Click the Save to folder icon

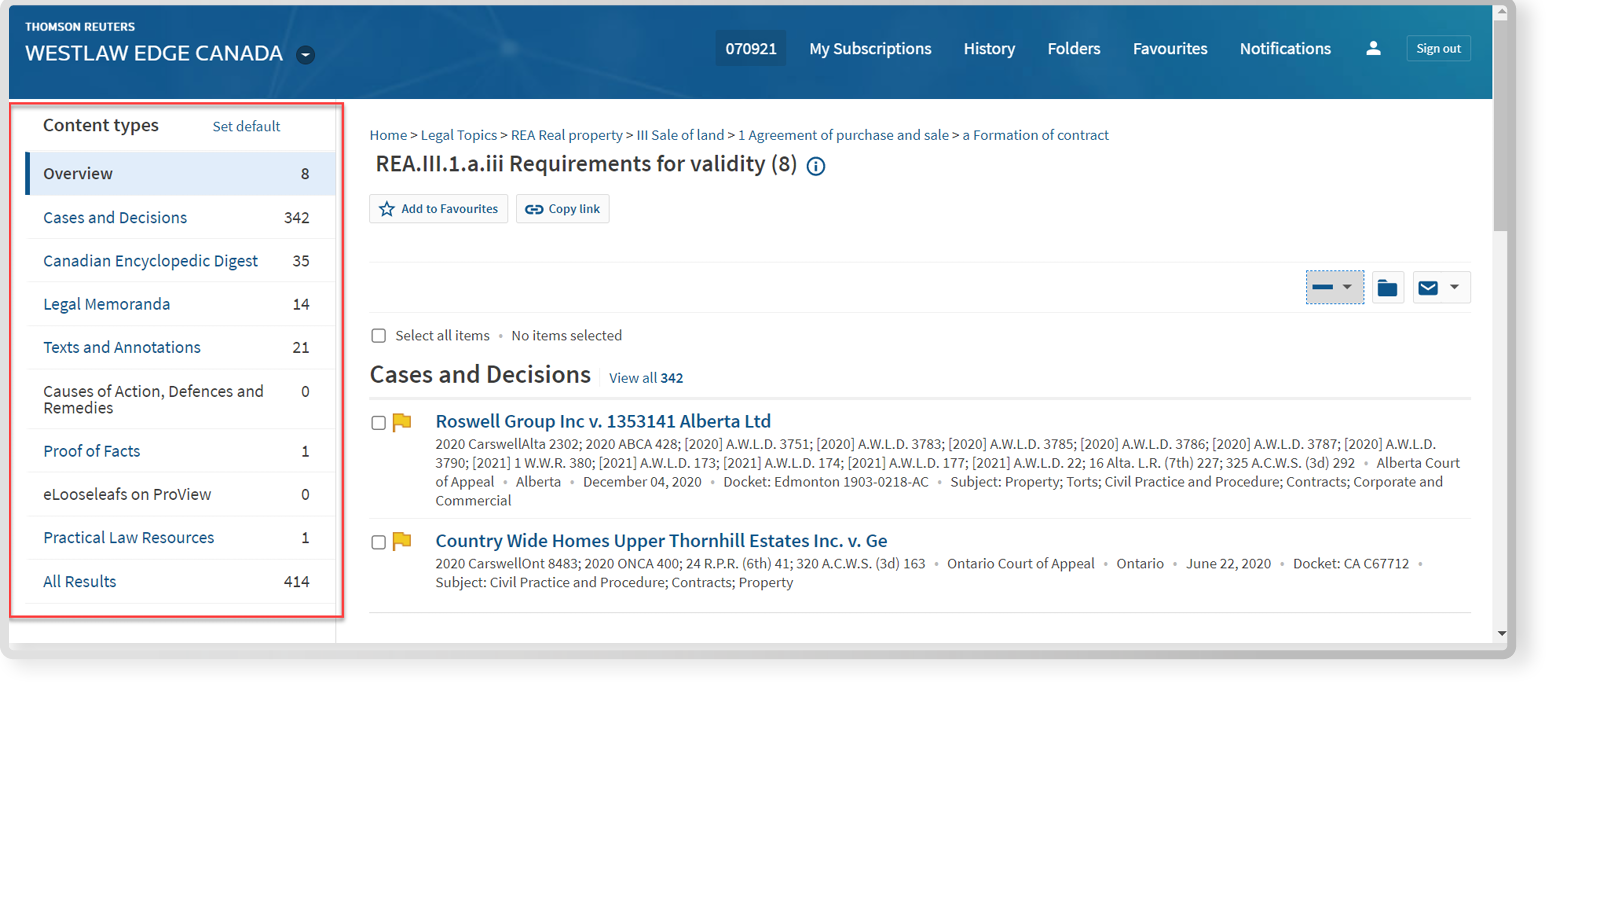click(1388, 288)
